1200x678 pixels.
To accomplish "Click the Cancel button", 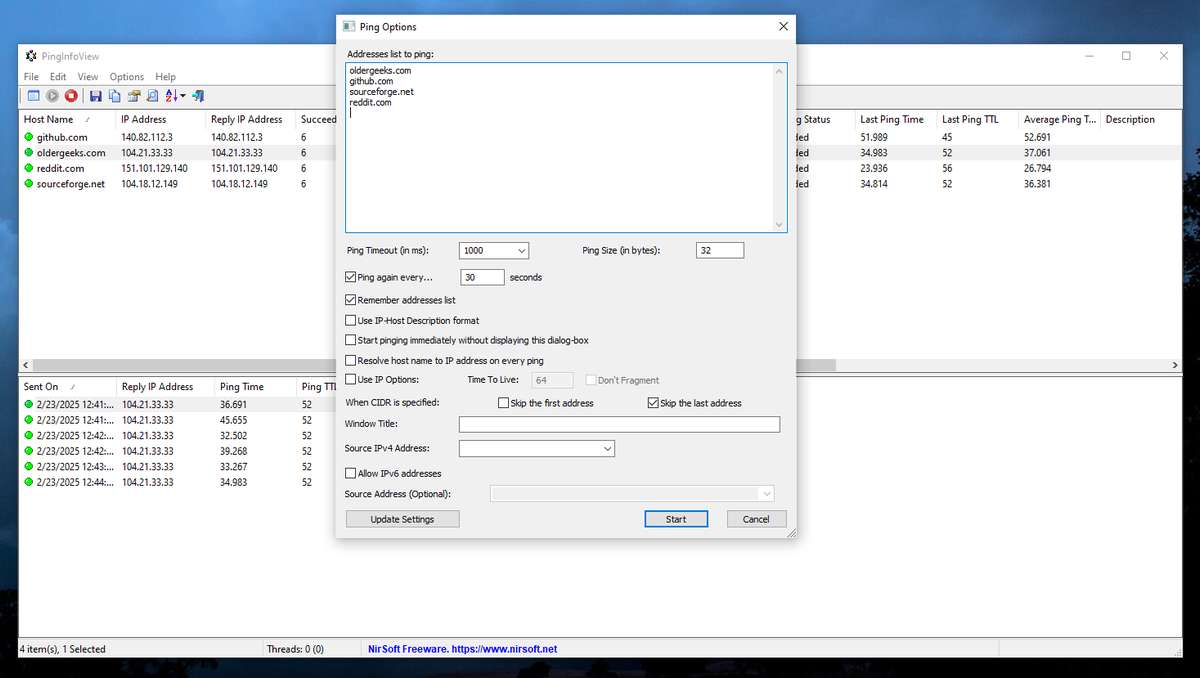I will click(756, 519).
